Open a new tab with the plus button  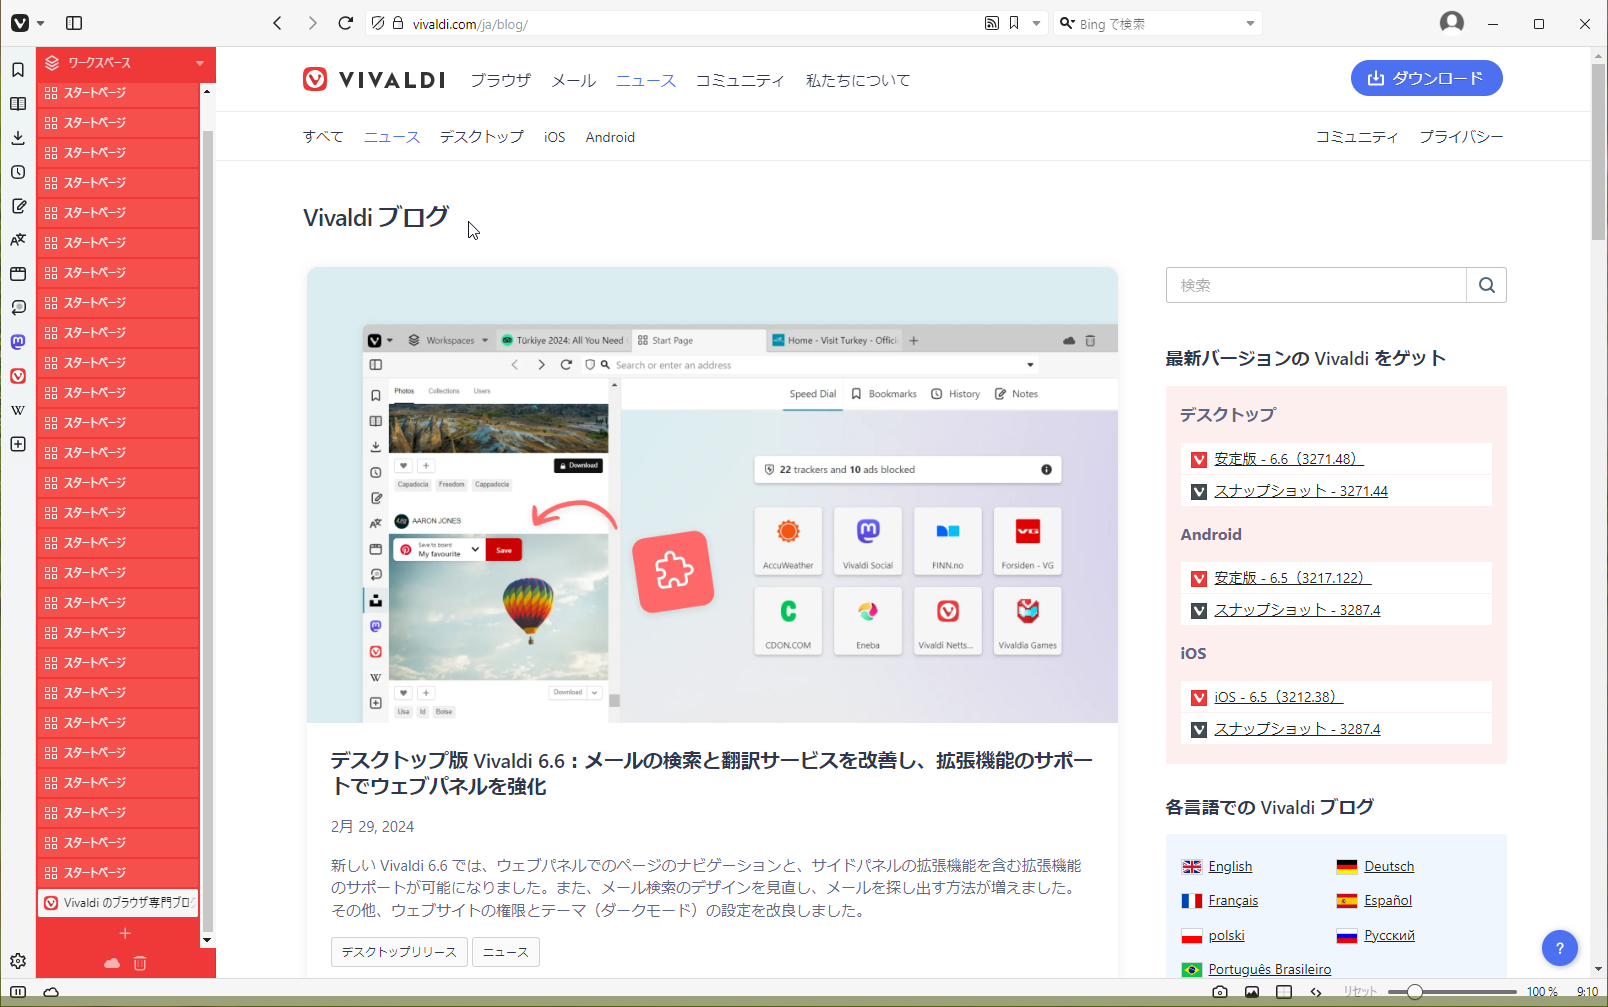pos(125,933)
